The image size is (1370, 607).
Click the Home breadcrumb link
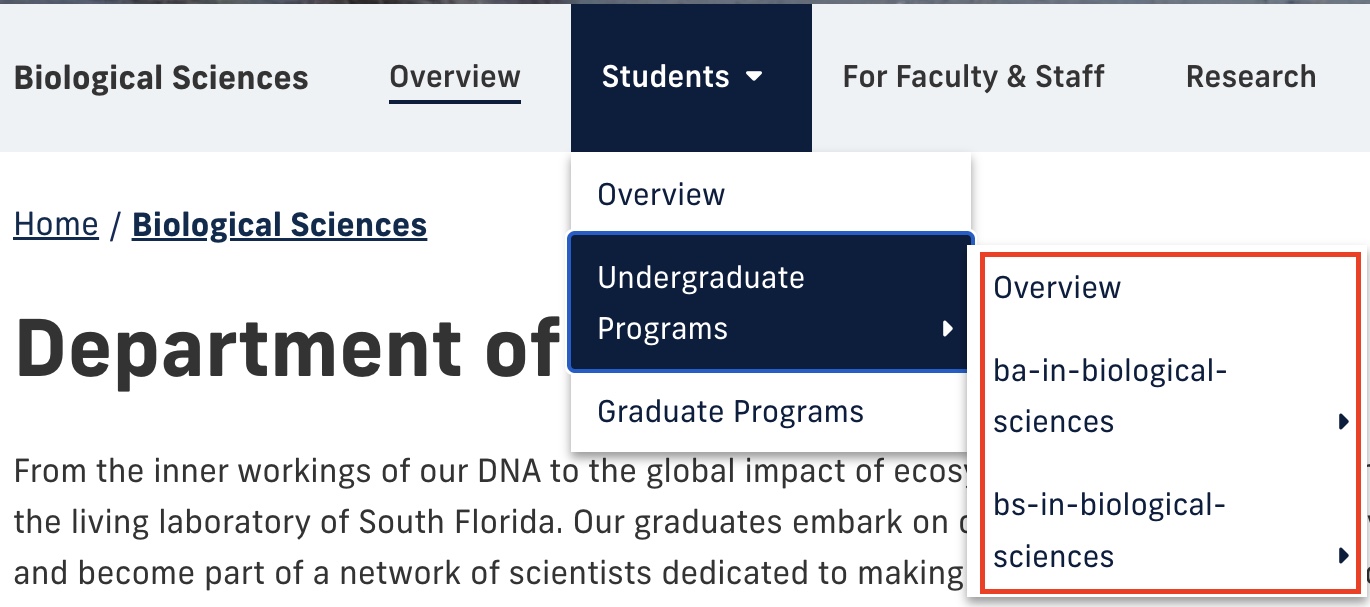56,225
